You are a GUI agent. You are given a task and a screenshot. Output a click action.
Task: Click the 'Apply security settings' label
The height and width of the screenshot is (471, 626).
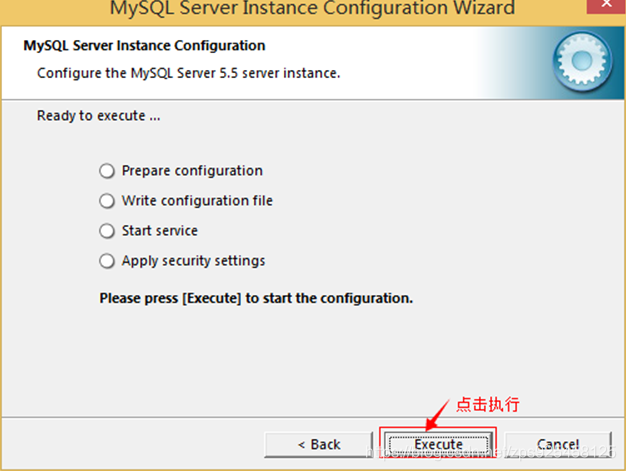pos(193,261)
